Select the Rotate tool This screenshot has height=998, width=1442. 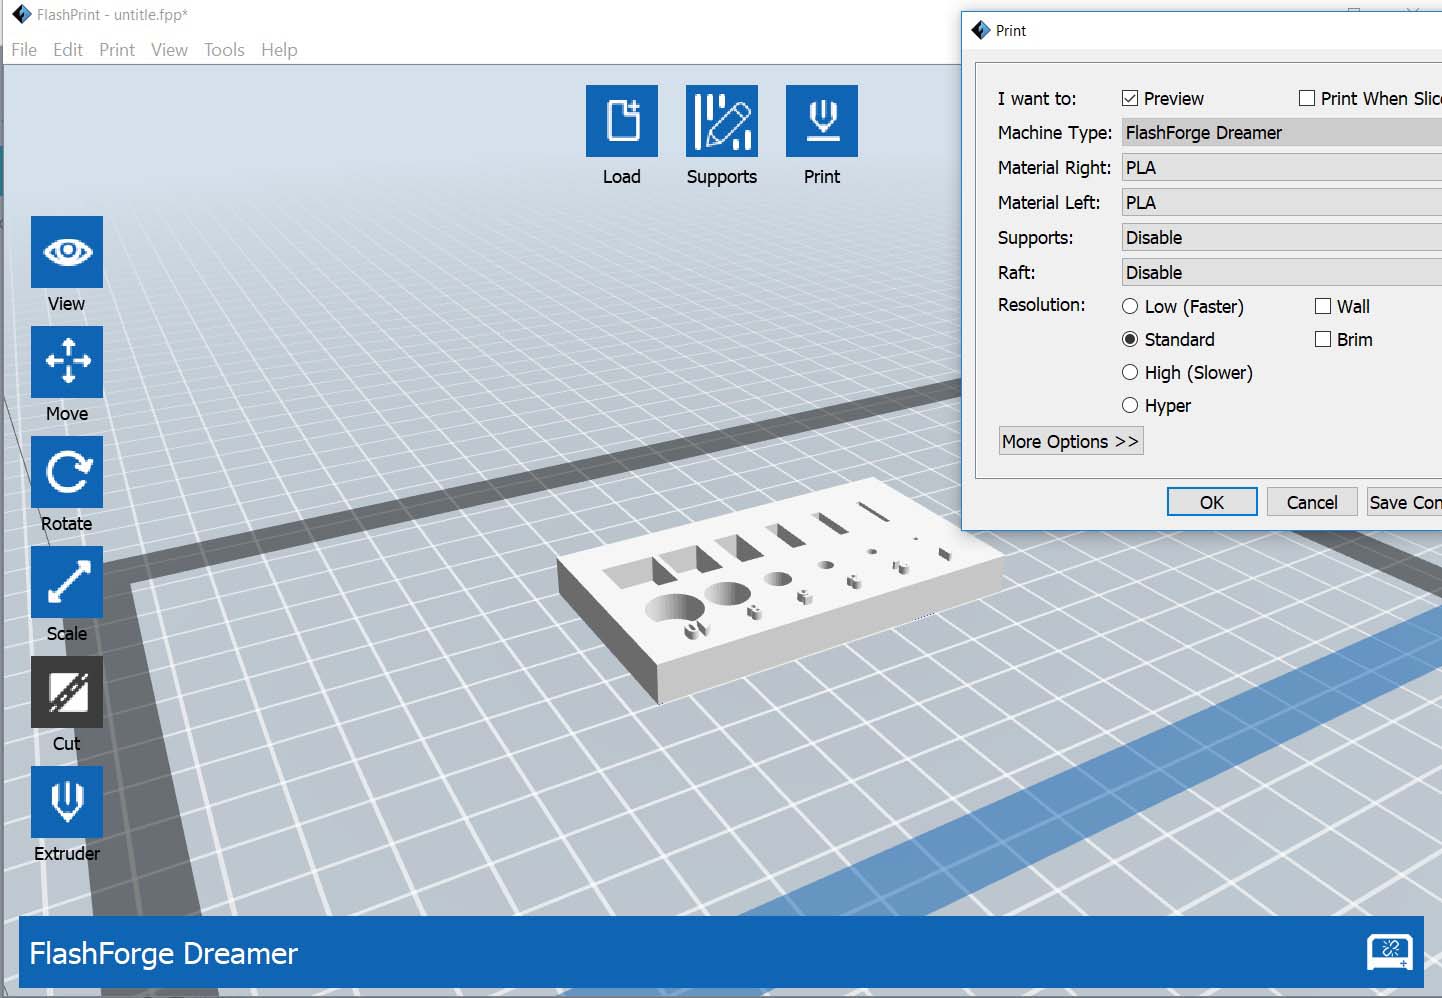pyautogui.click(x=67, y=472)
